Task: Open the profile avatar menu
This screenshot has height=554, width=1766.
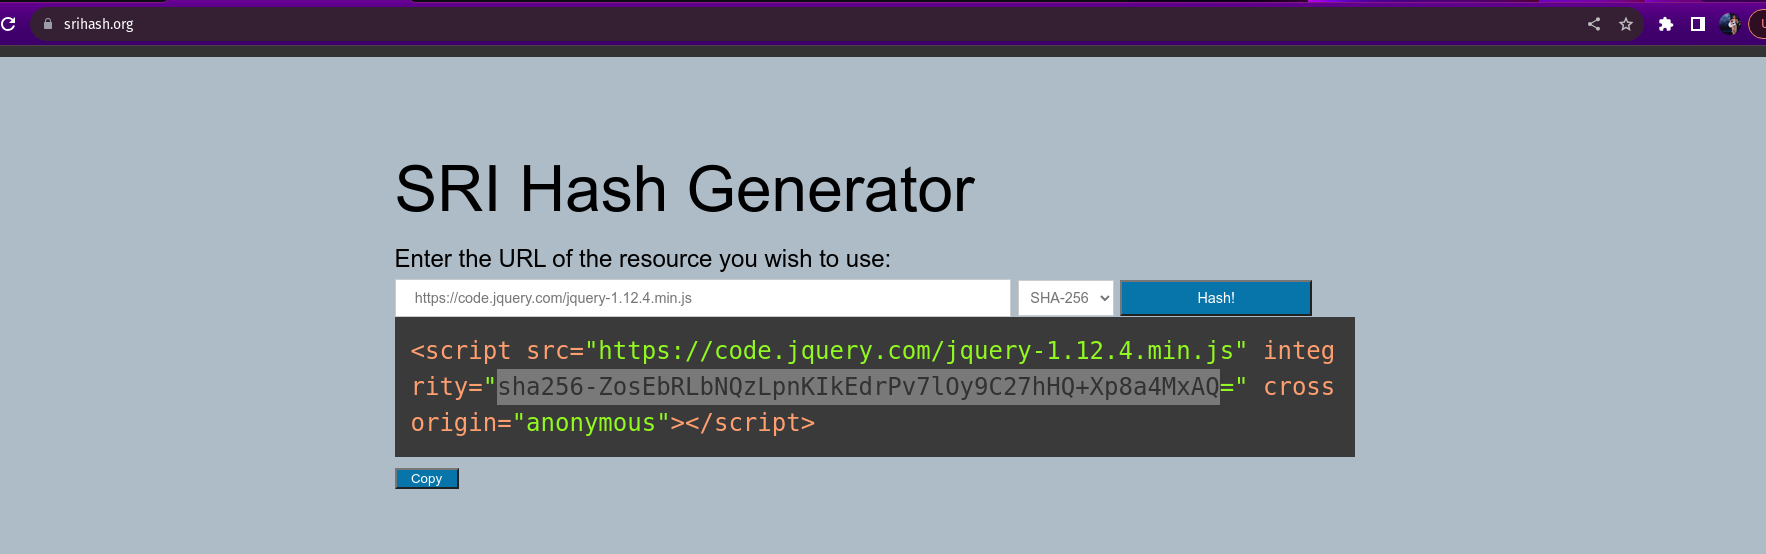Action: coord(1729,24)
